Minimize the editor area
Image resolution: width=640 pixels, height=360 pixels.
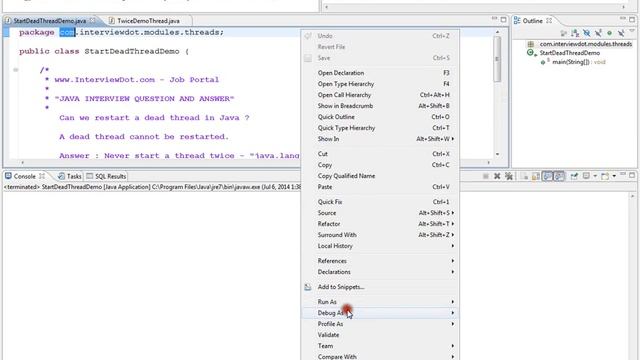click(x=494, y=19)
